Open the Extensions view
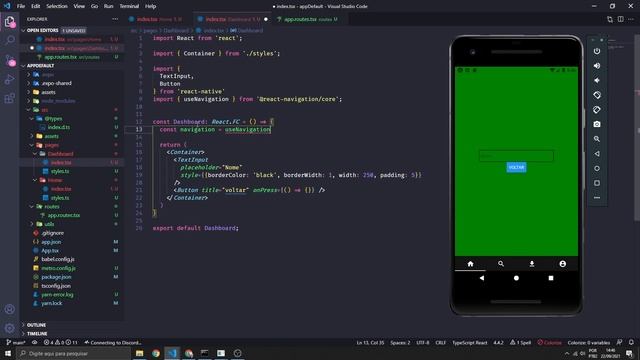Screen dimensions: 640x360 [9, 98]
